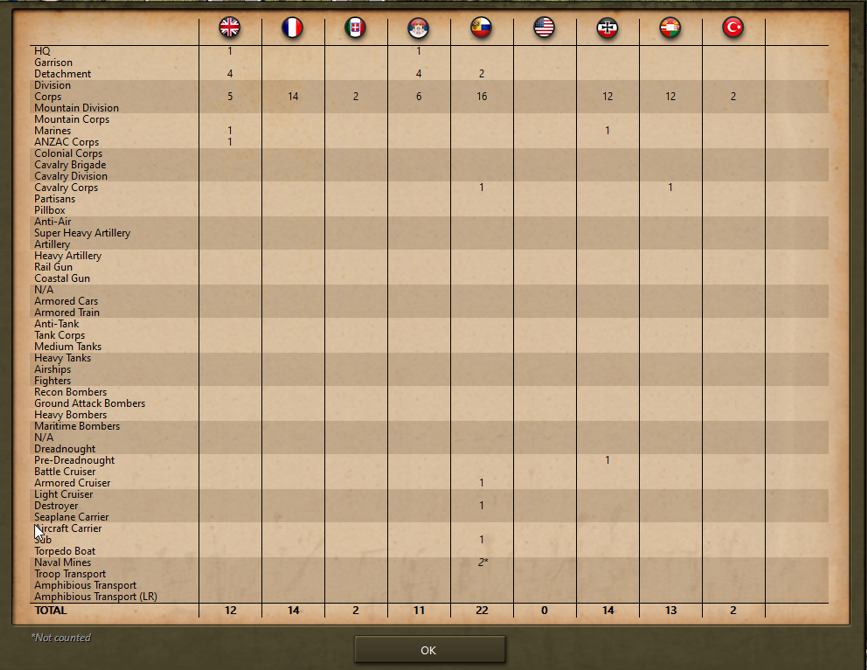Viewport: 867px width, 670px height.
Task: Click the UK total value 12
Action: tap(230, 610)
